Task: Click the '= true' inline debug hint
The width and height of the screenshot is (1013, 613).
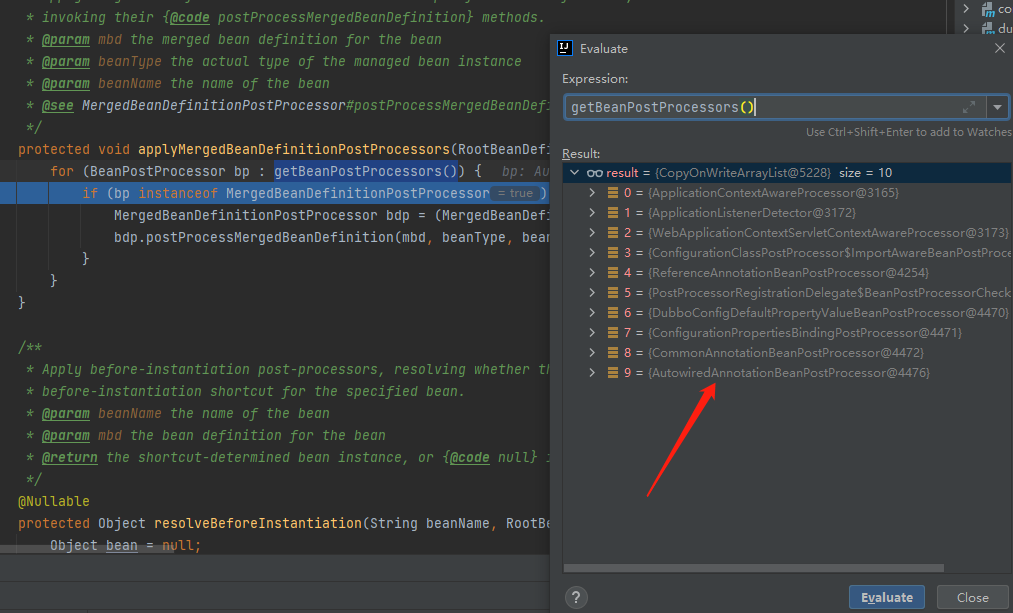Action: click(516, 193)
